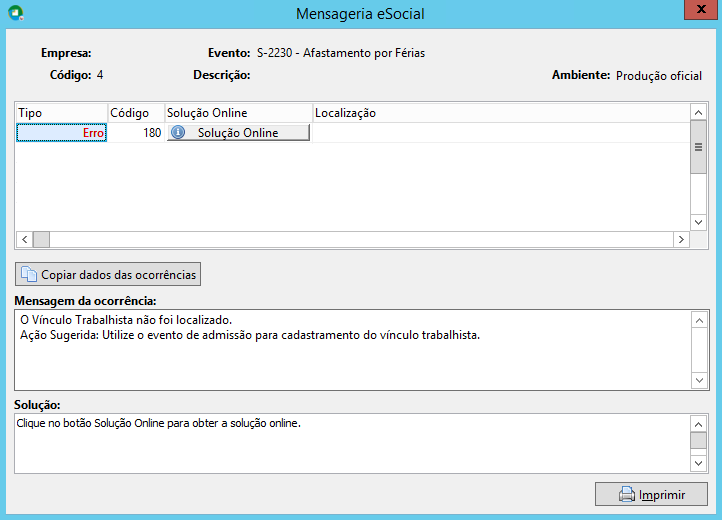Viewport: 722px width, 520px height.
Task: Close the Mensageria eSocial window
Action: [x=701, y=10]
